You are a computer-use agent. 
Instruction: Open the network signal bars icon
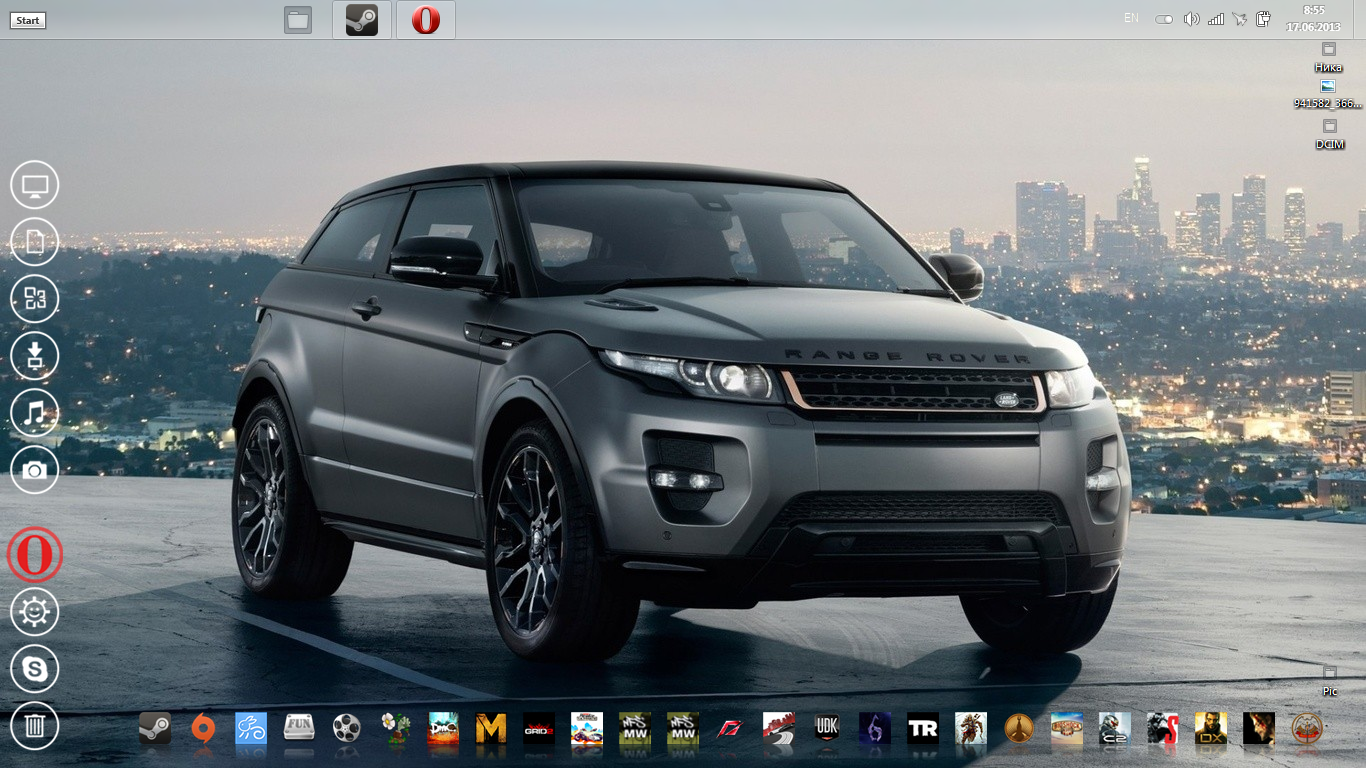point(1216,19)
